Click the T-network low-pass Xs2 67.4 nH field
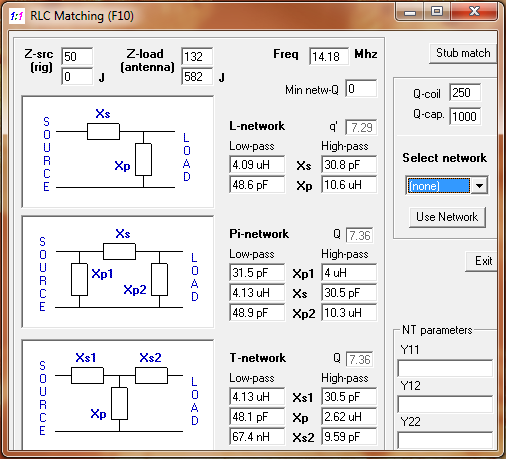 click(257, 436)
